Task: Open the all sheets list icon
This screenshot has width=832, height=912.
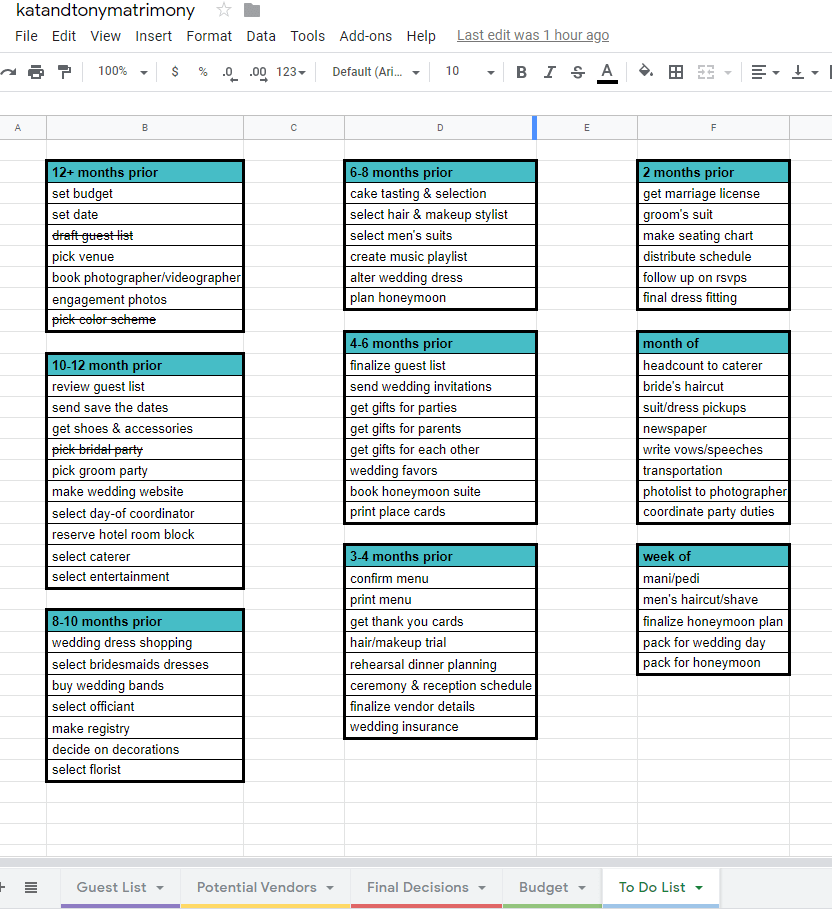Action: [31, 887]
